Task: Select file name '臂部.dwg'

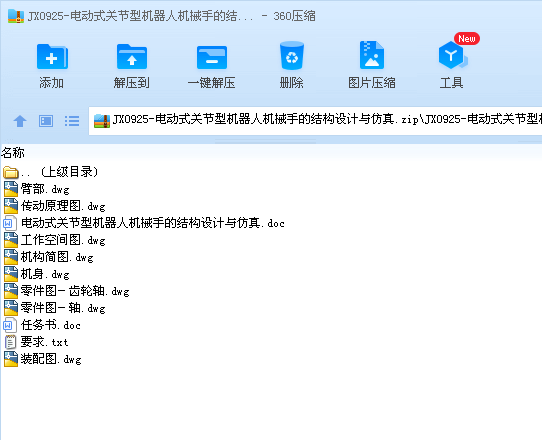Action: [45, 189]
